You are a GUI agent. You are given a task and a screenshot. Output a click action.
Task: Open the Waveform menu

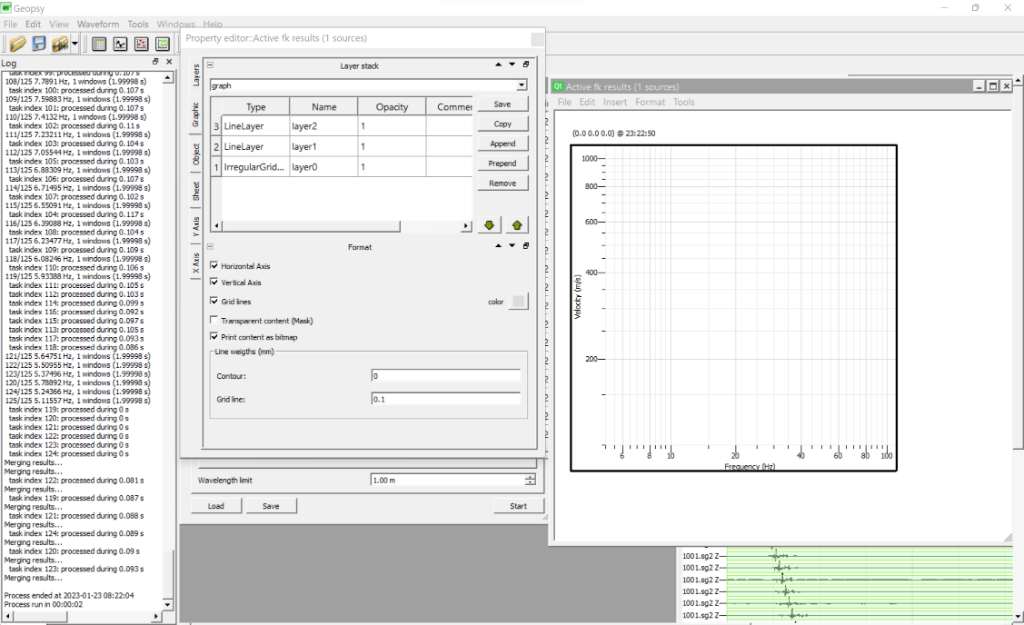[99, 22]
